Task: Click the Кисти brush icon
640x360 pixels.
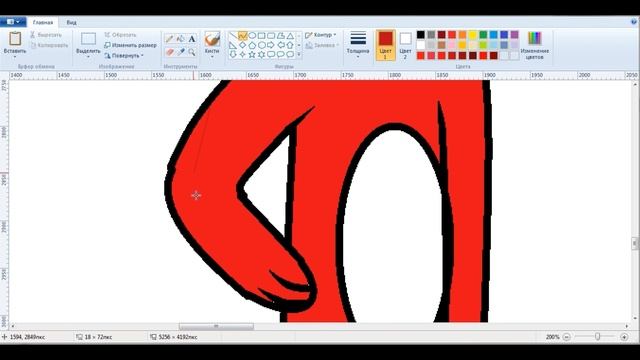Action: (212, 39)
